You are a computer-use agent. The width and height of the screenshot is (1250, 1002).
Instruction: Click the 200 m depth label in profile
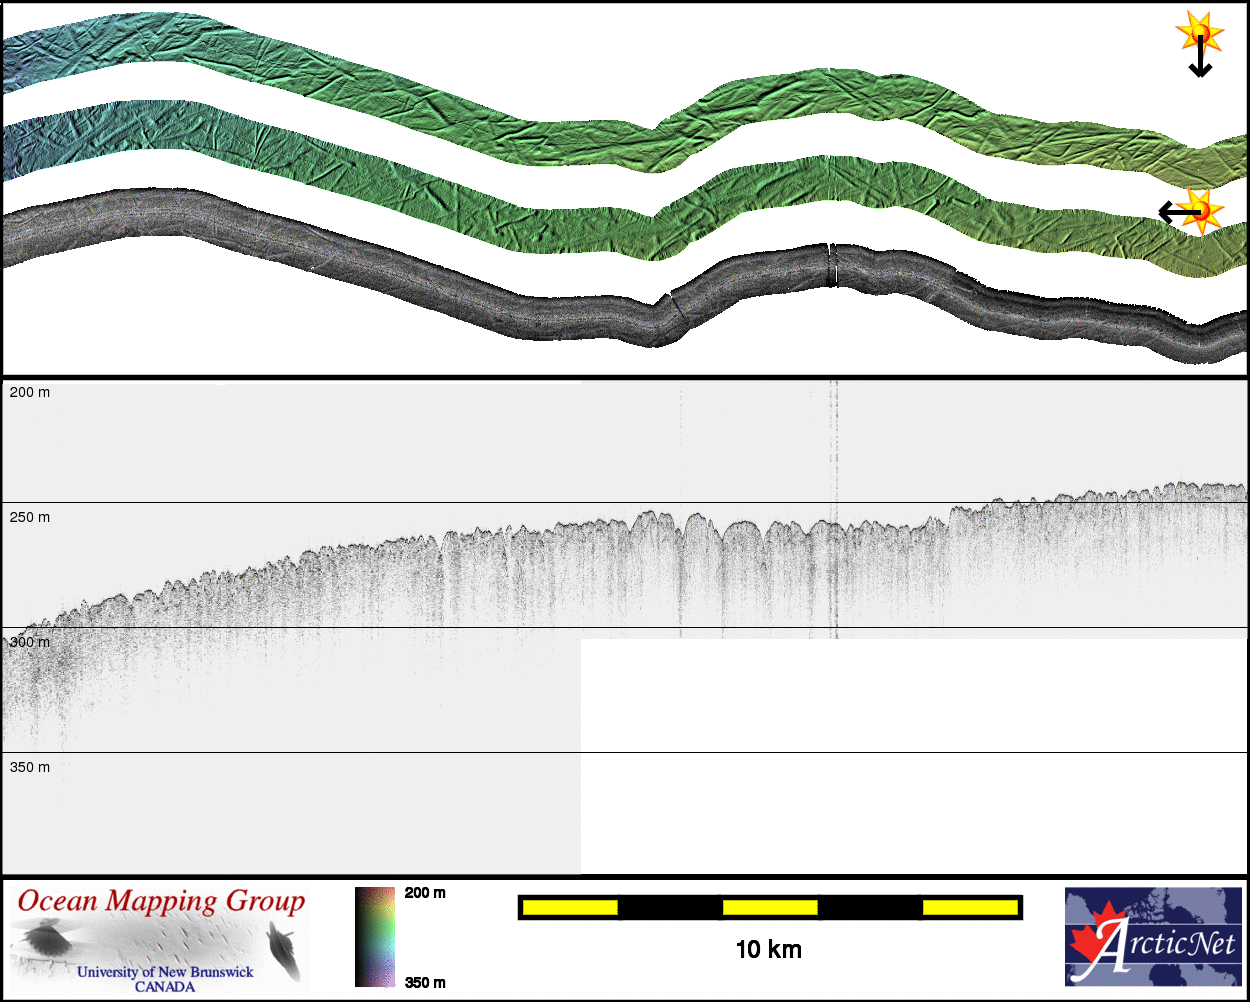coord(30,393)
